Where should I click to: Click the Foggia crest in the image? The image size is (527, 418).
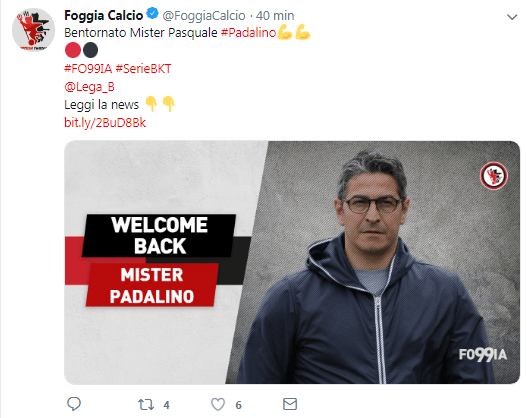pyautogui.click(x=493, y=176)
